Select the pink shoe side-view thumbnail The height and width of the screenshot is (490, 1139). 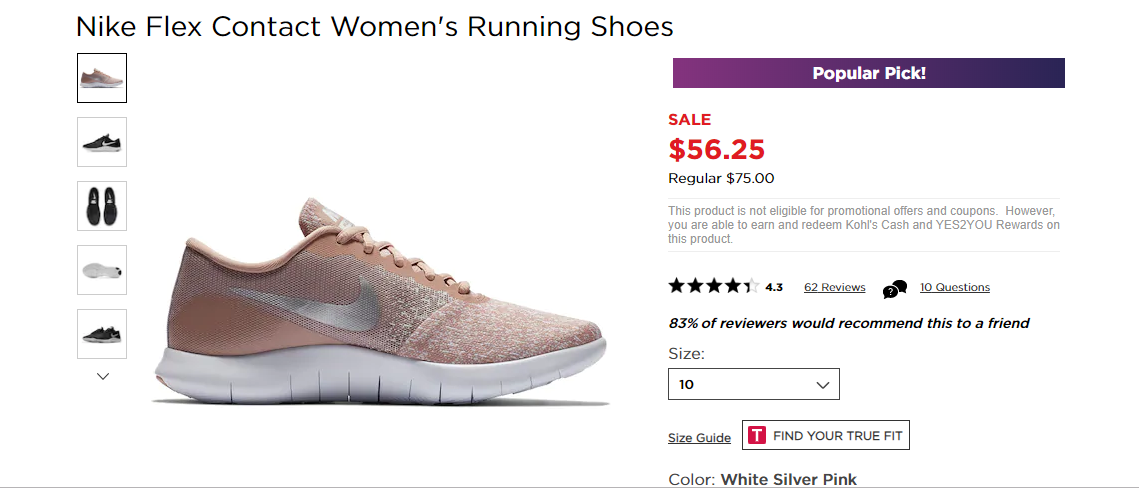[x=102, y=78]
